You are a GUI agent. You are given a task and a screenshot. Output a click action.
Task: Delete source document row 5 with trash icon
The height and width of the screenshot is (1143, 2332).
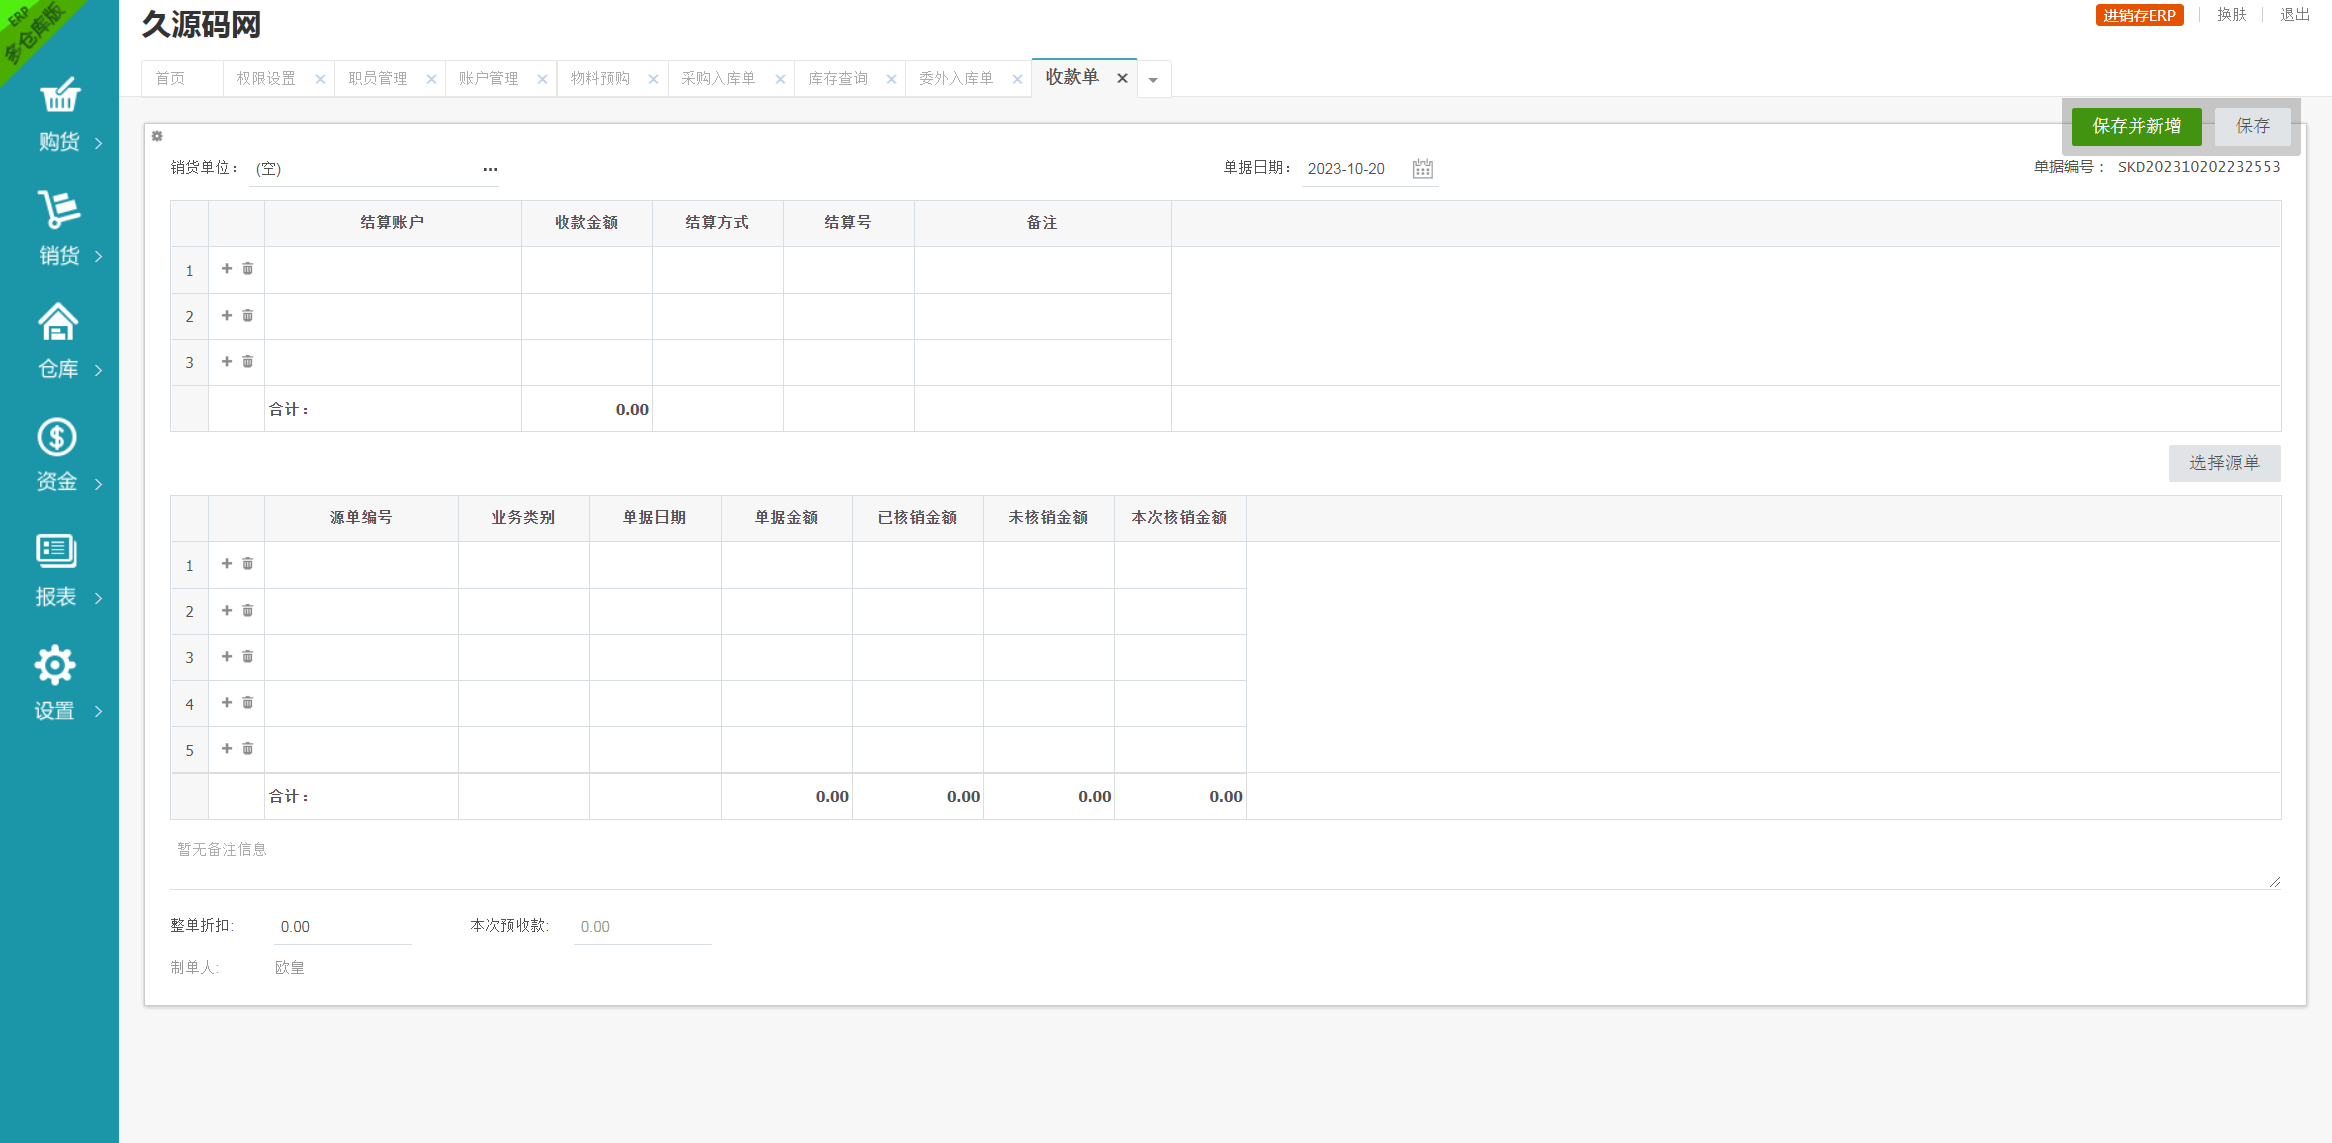[248, 749]
